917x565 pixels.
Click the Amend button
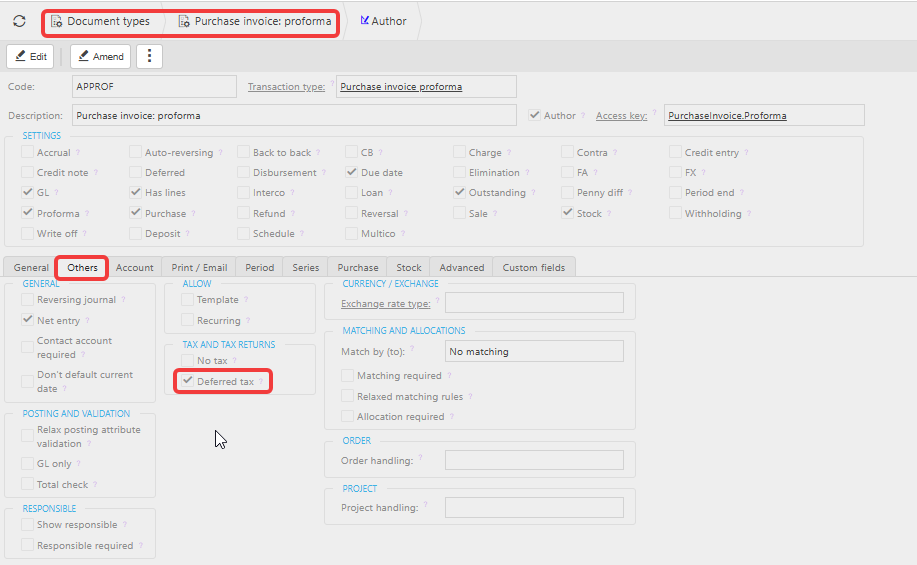tap(101, 56)
